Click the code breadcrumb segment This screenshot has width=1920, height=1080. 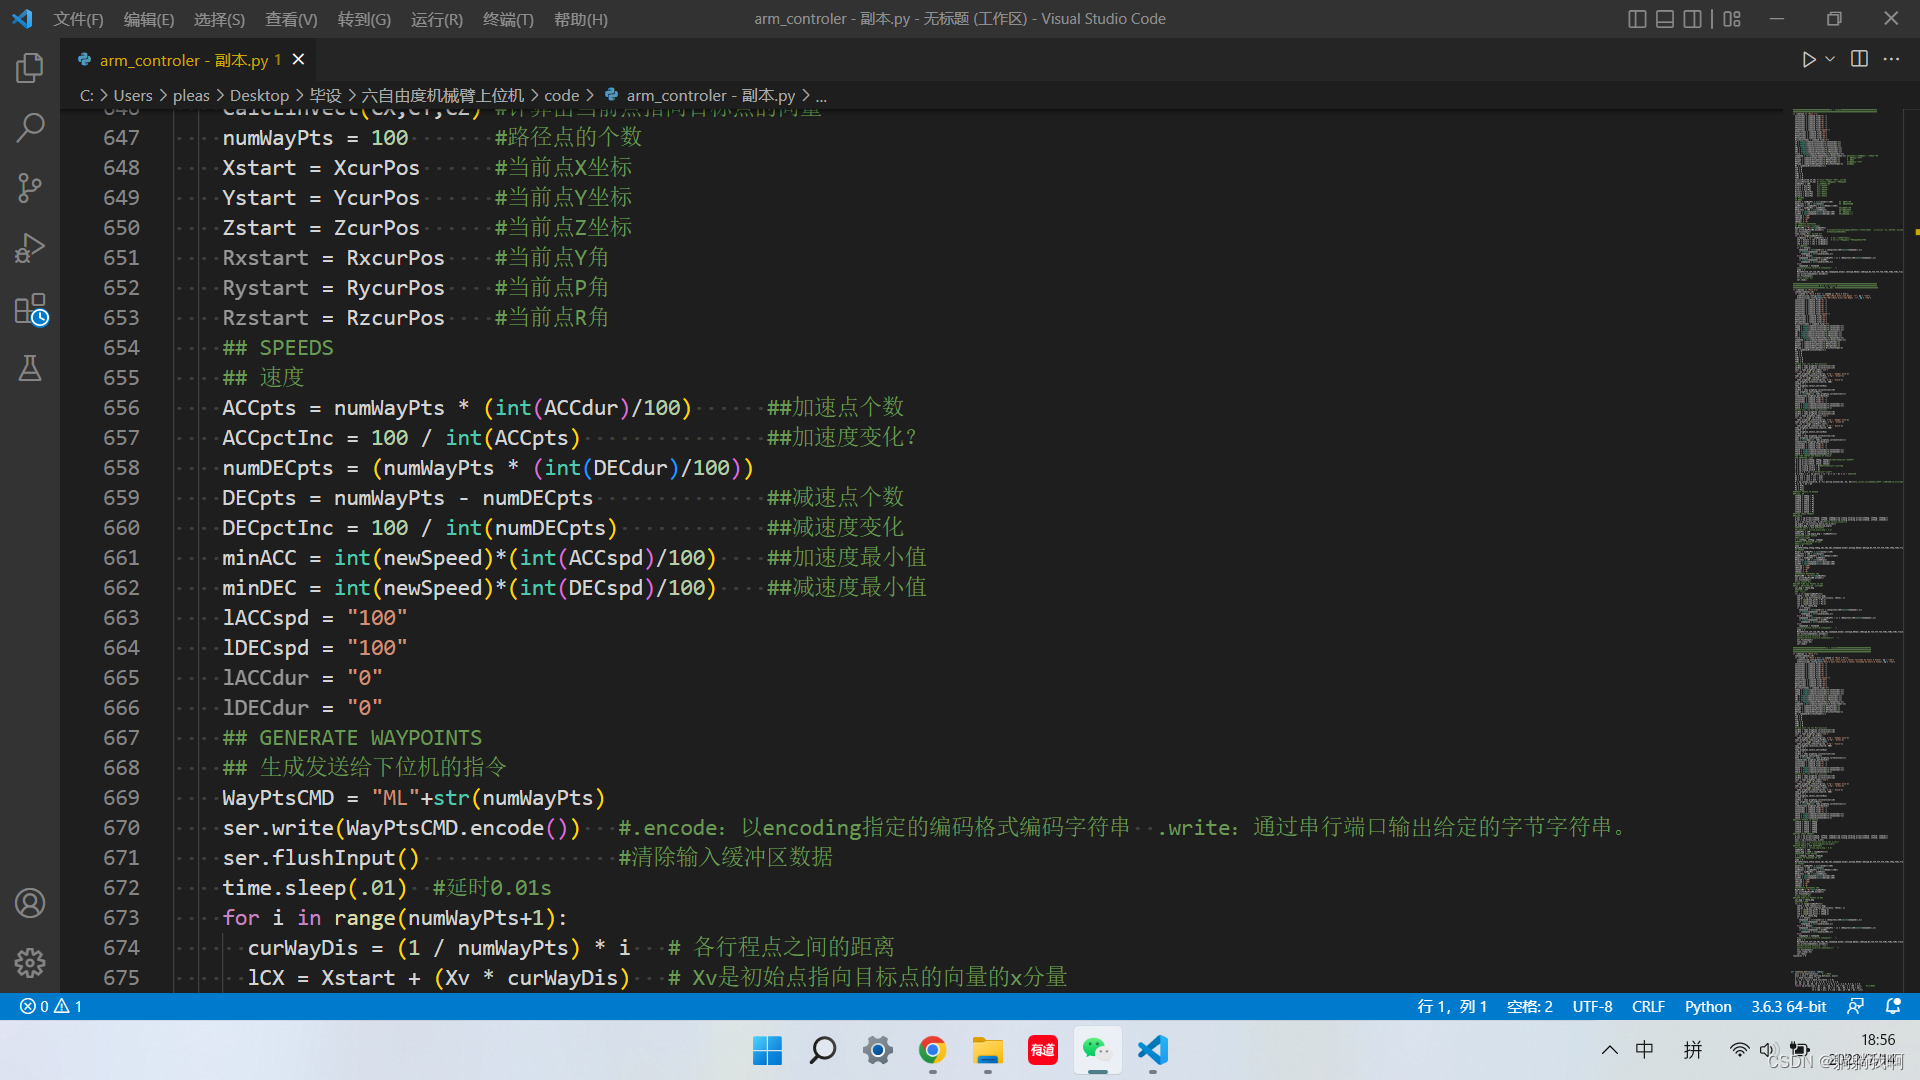pos(561,95)
